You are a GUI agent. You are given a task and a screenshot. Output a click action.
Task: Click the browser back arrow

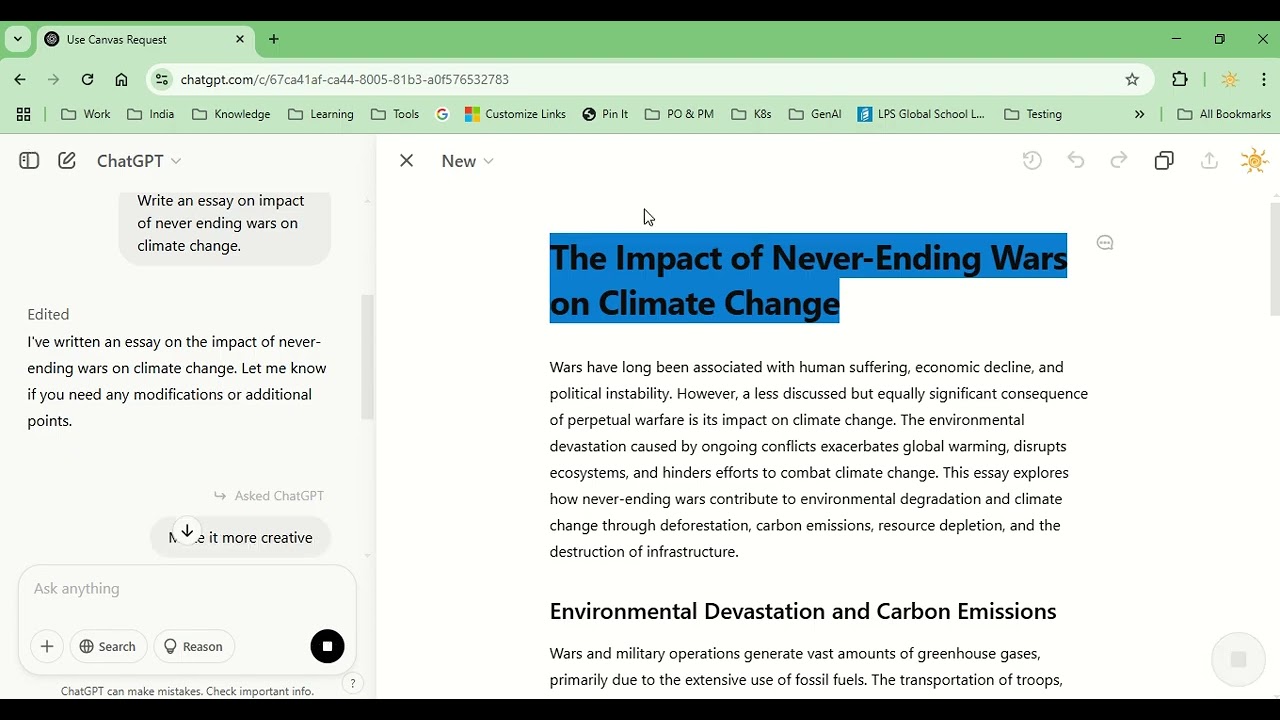[20, 79]
